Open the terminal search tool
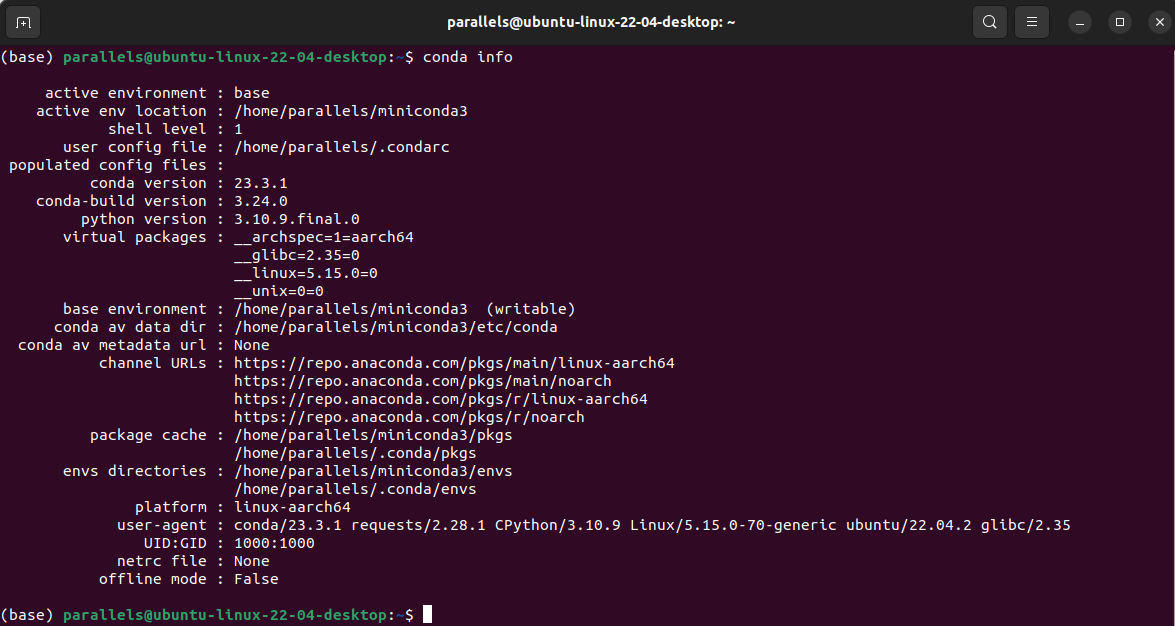 [x=989, y=21]
